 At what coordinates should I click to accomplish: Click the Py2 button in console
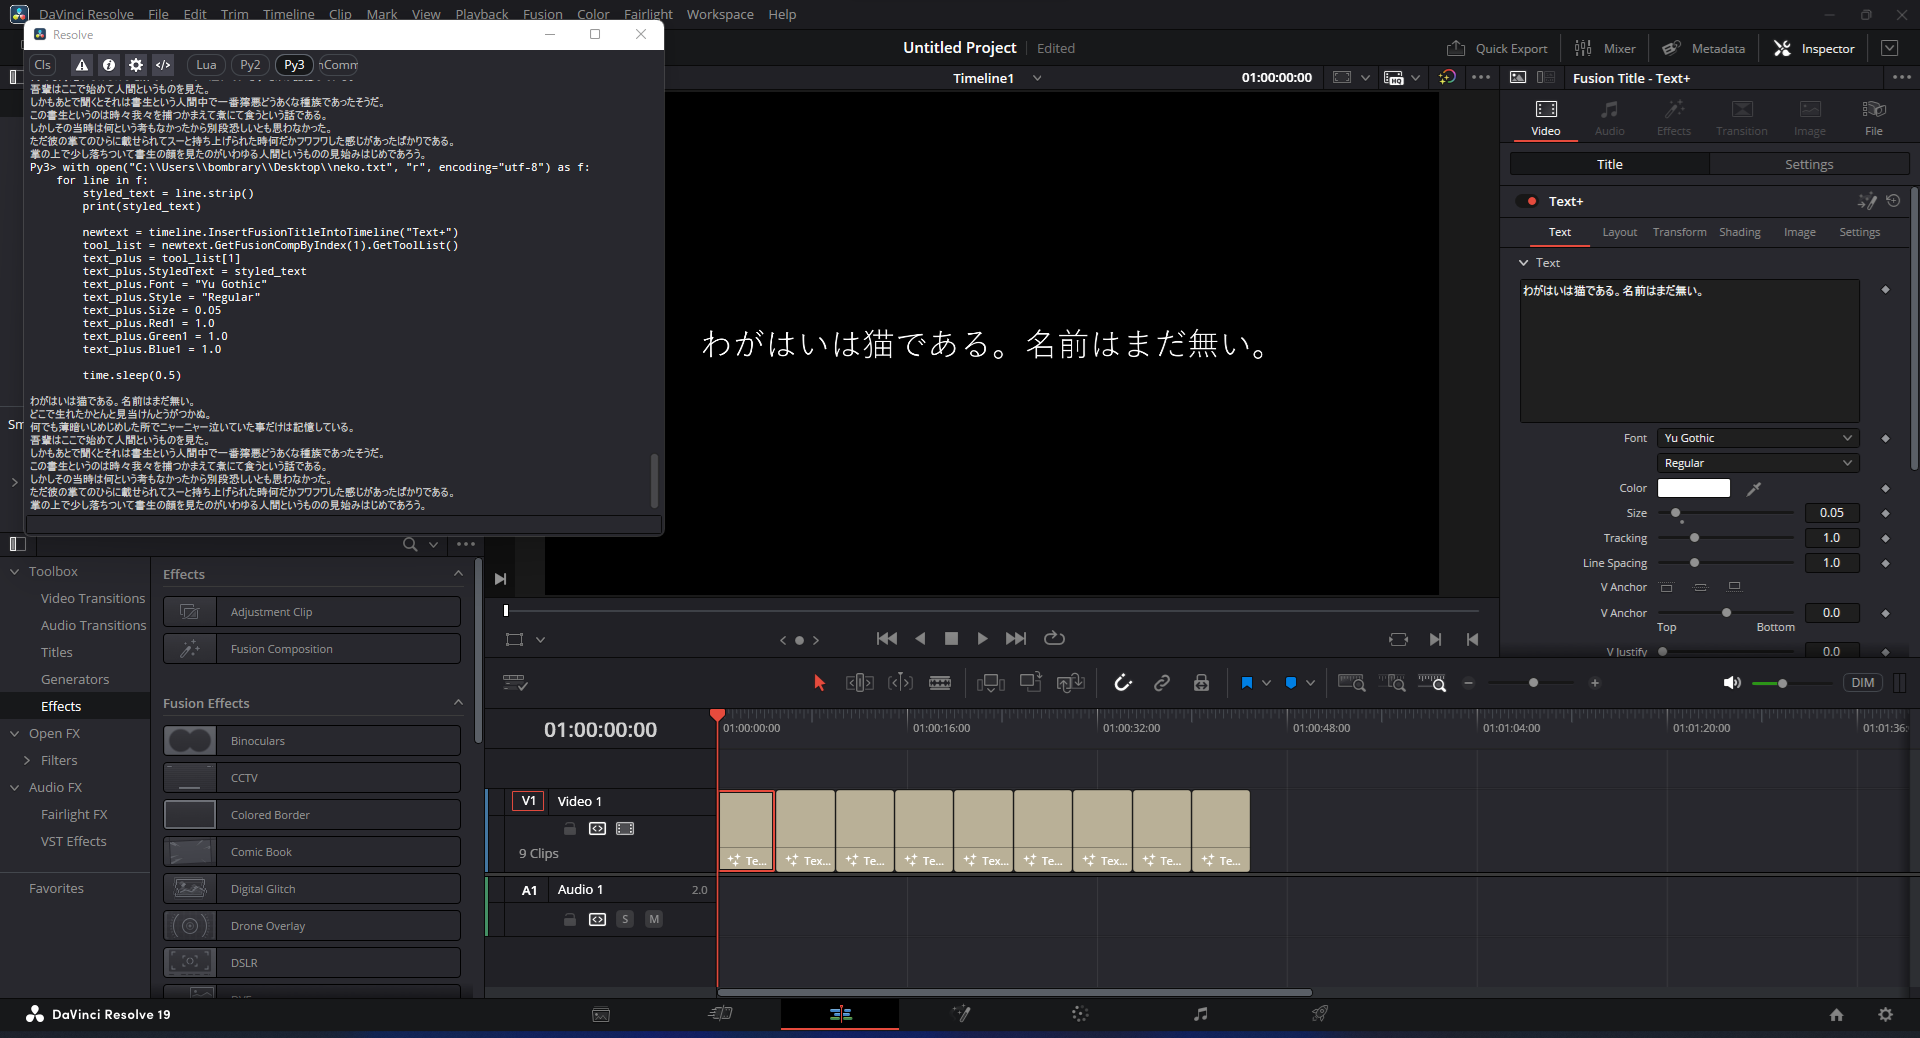pos(250,65)
